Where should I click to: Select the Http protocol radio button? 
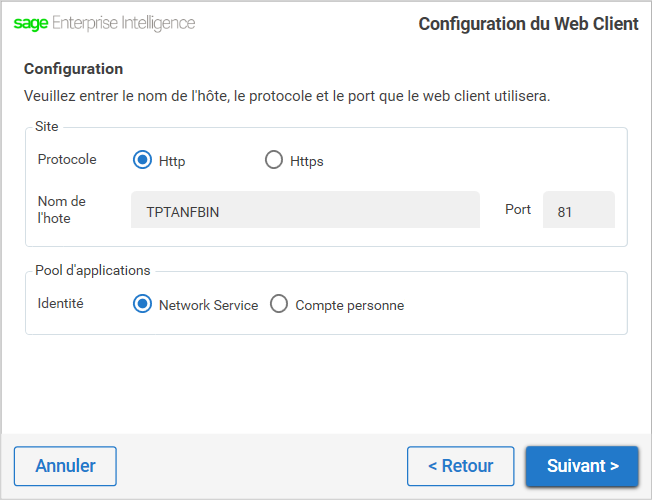click(142, 160)
